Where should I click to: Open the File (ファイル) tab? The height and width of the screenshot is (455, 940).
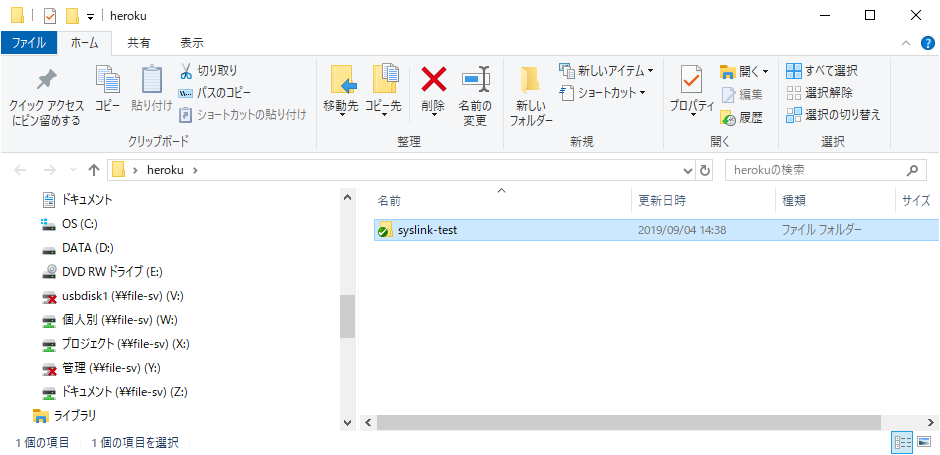(x=29, y=43)
